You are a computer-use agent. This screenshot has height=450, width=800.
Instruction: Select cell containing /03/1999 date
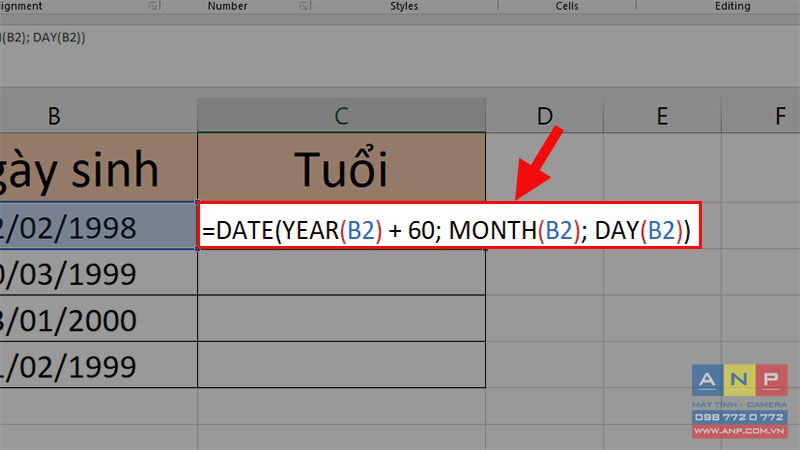(x=98, y=272)
